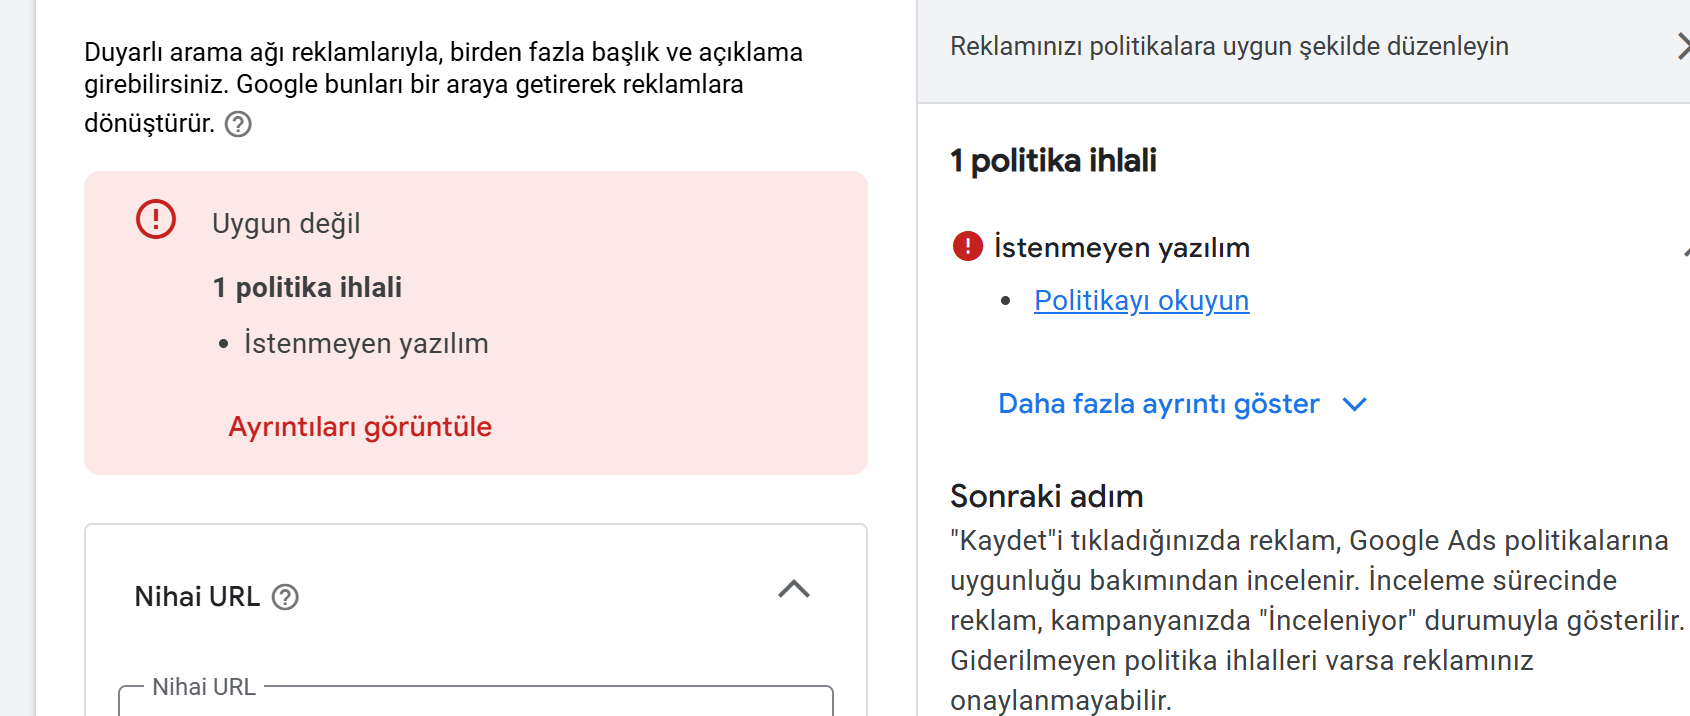This screenshot has height=716, width=1690.
Task: Select the "Nihai URL" section heading
Action: tap(197, 597)
